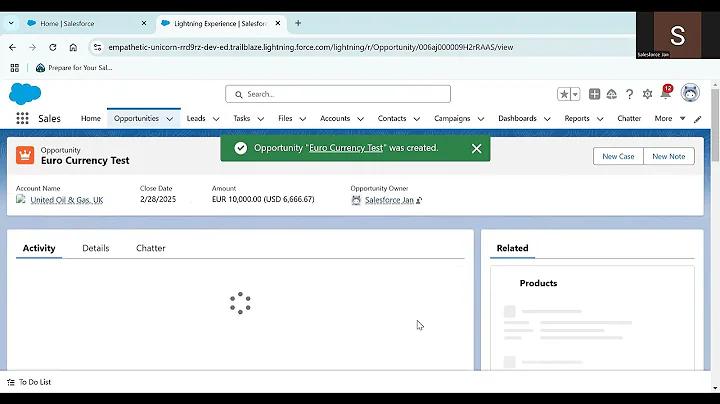This screenshot has height=404, width=720.
Task: Click the EUR 10,000.00 amount value
Action: point(263,199)
